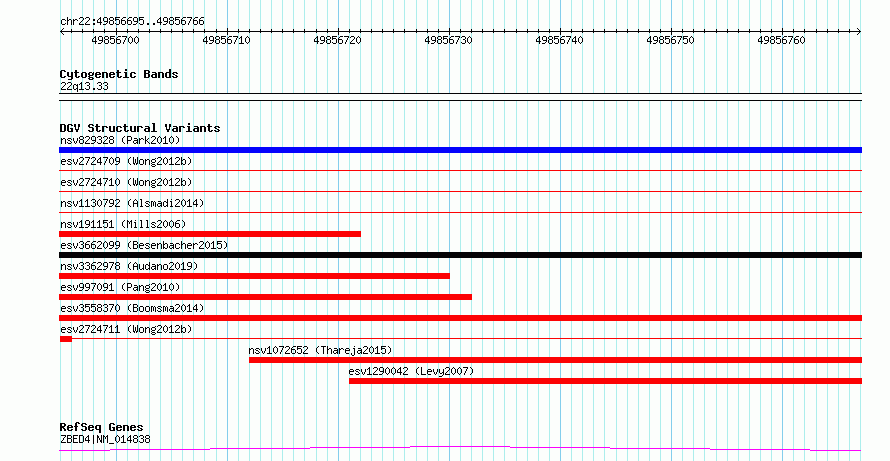Select the red nsv191151 Mills2006 bar
The height and width of the screenshot is (461, 890).
(210, 234)
